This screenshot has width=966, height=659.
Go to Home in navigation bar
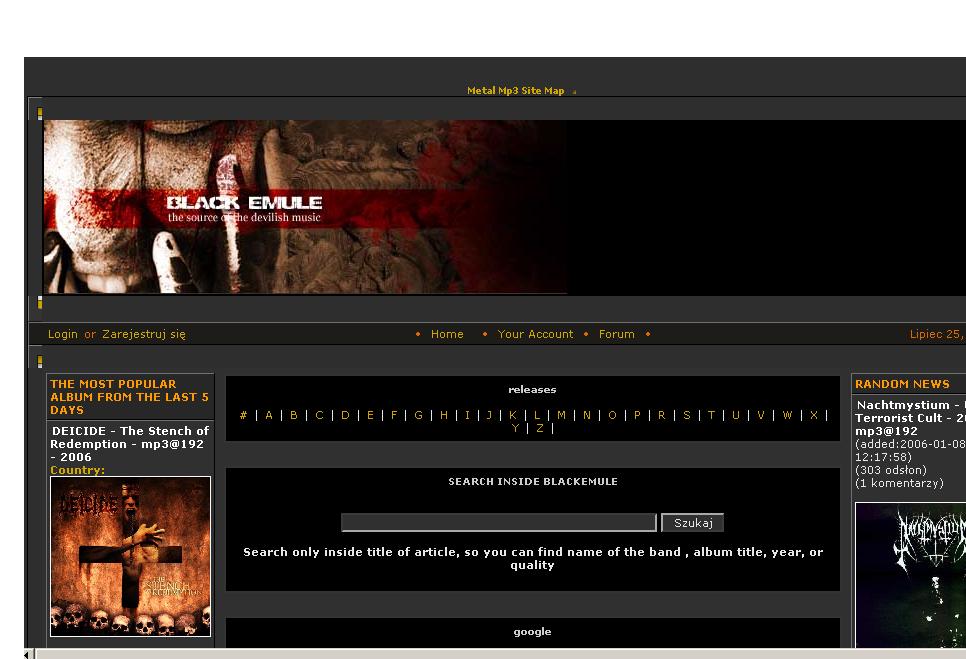(447, 334)
